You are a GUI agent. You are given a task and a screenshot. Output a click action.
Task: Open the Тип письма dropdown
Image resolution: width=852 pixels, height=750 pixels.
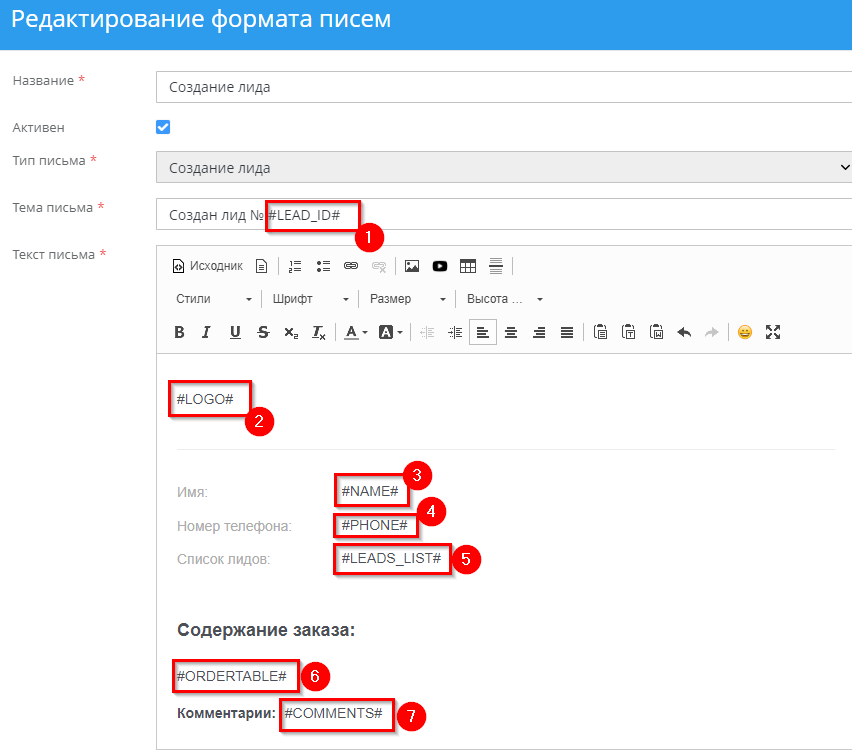504,167
